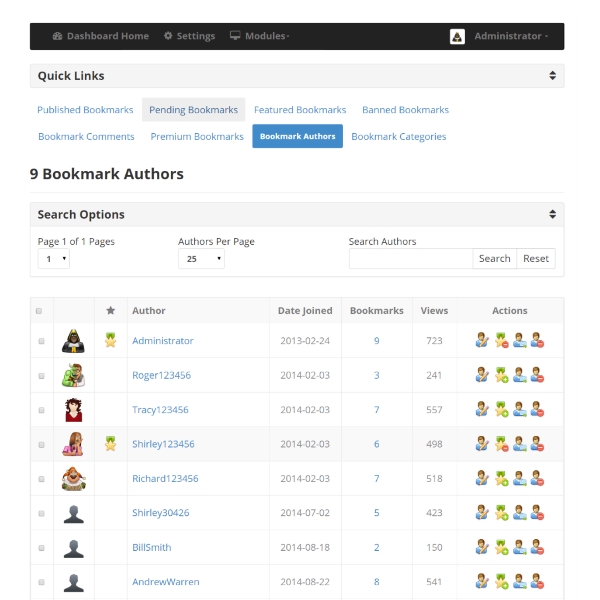
Task: Click remove-user icon in Richard123456 row
Action: tap(537, 478)
